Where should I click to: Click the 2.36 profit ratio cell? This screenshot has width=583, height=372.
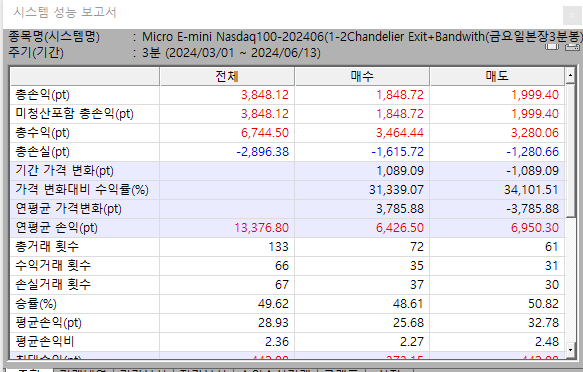pos(277,341)
